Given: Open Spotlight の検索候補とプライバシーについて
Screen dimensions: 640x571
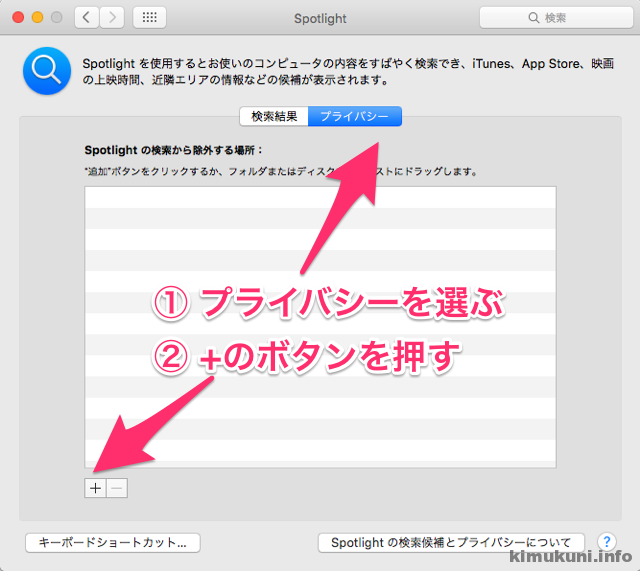Looking at the screenshot, I should point(451,542).
